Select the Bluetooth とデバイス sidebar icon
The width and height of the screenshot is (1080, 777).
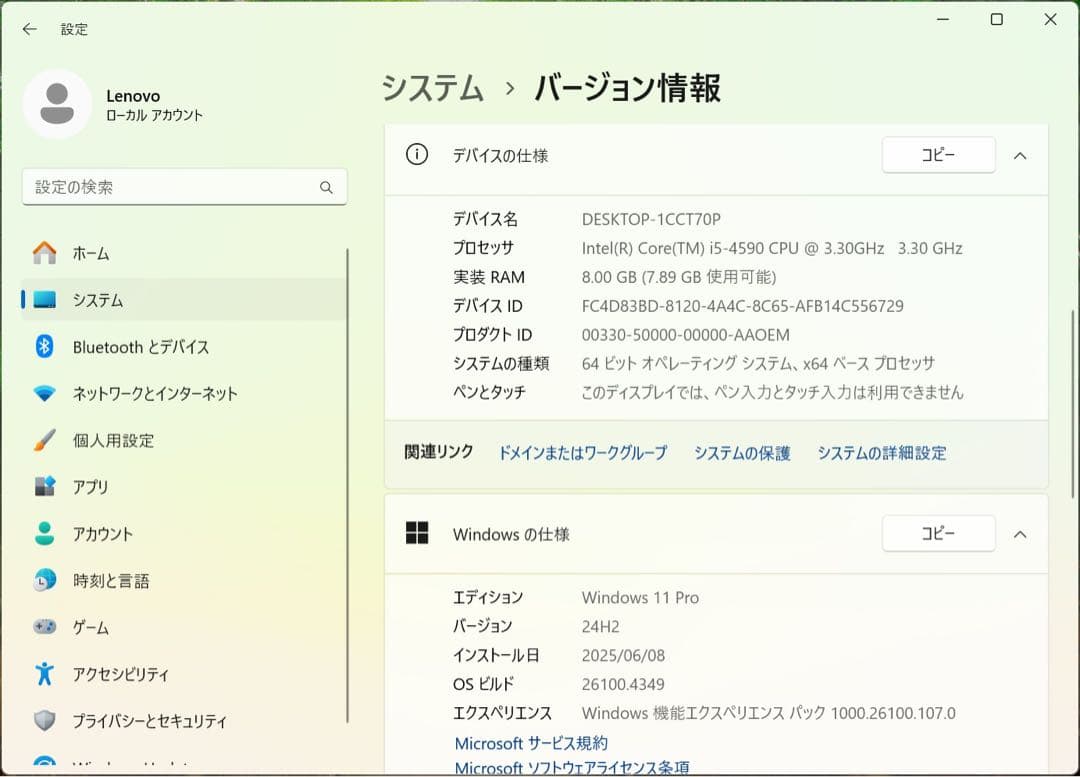coord(45,347)
